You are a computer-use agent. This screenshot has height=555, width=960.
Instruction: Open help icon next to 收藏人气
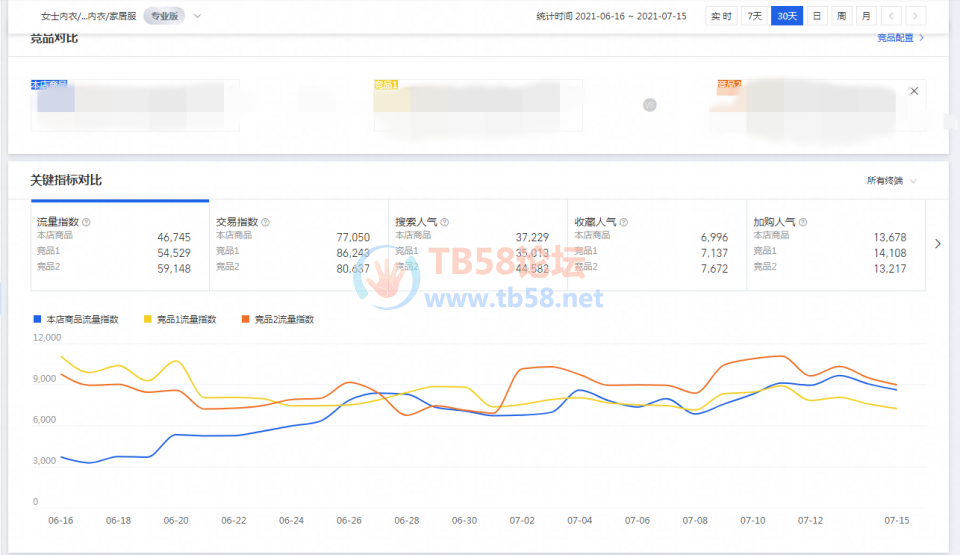tap(624, 222)
